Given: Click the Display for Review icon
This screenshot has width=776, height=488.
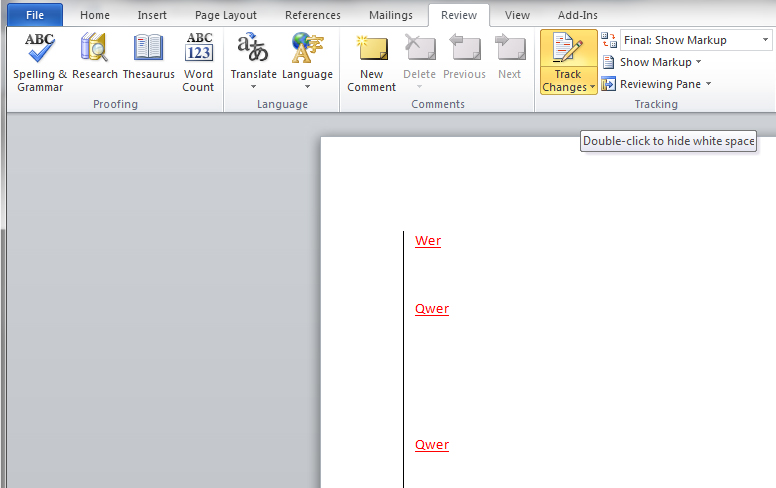Looking at the screenshot, I should (609, 40).
